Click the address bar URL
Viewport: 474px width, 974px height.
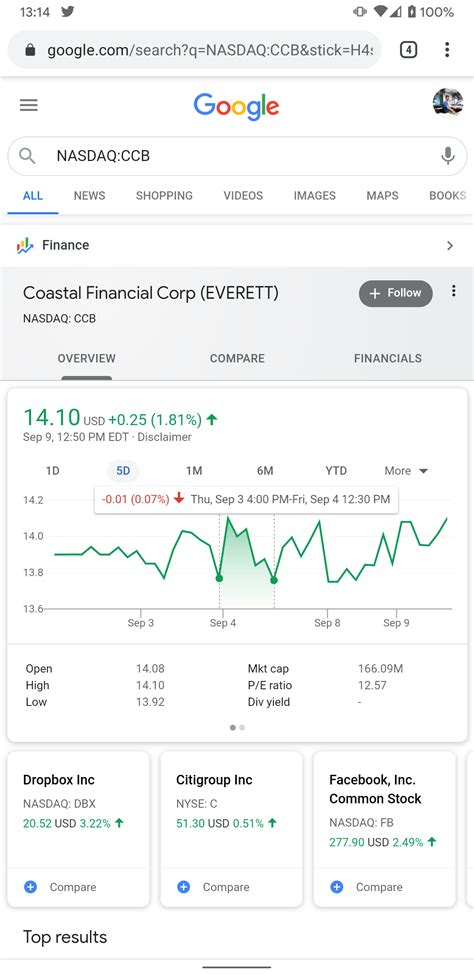[209, 50]
